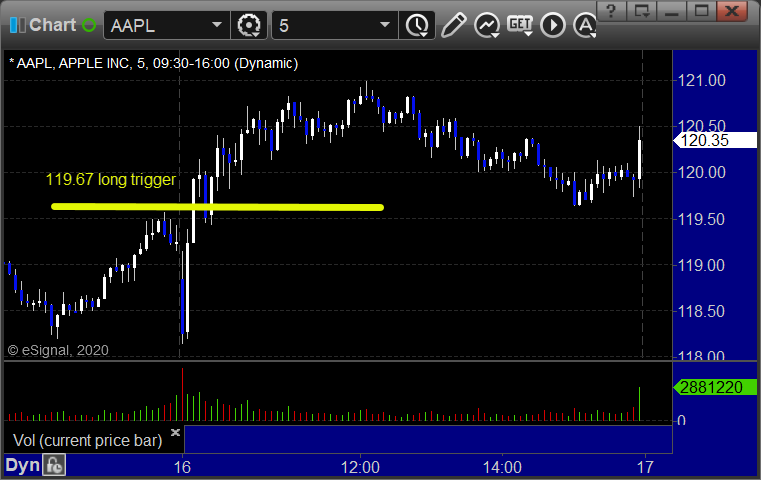Click the 119.00 price axis label

pos(701,265)
